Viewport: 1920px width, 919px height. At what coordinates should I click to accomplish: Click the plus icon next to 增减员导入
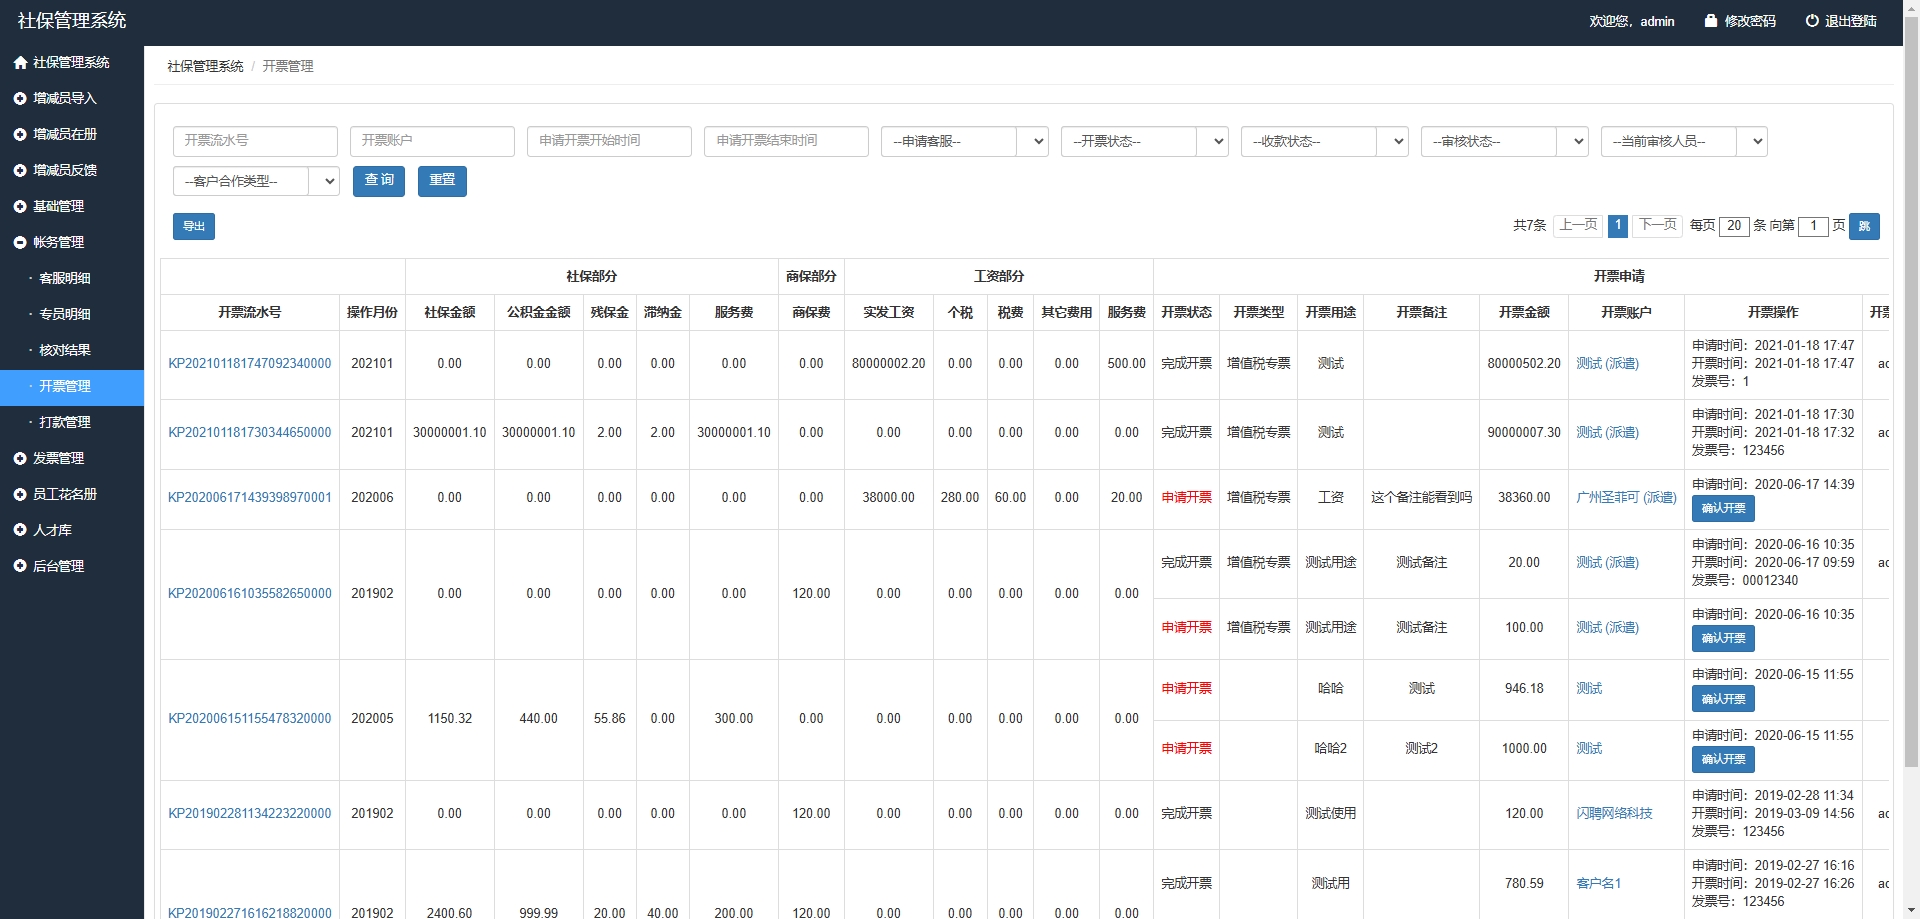20,99
